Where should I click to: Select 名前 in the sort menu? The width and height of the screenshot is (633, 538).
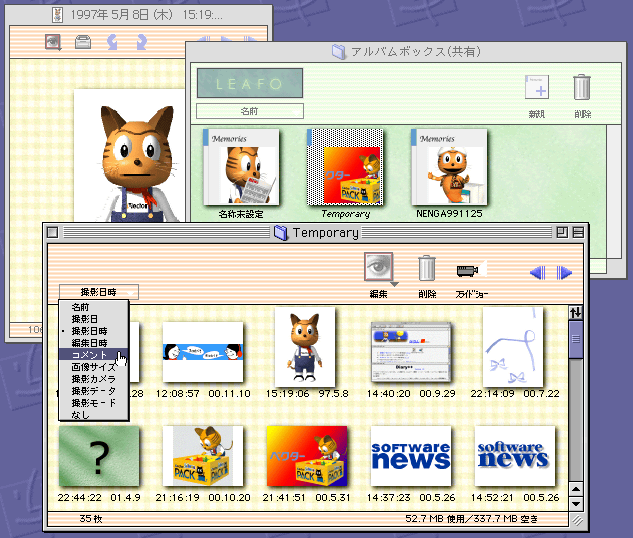tap(94, 307)
